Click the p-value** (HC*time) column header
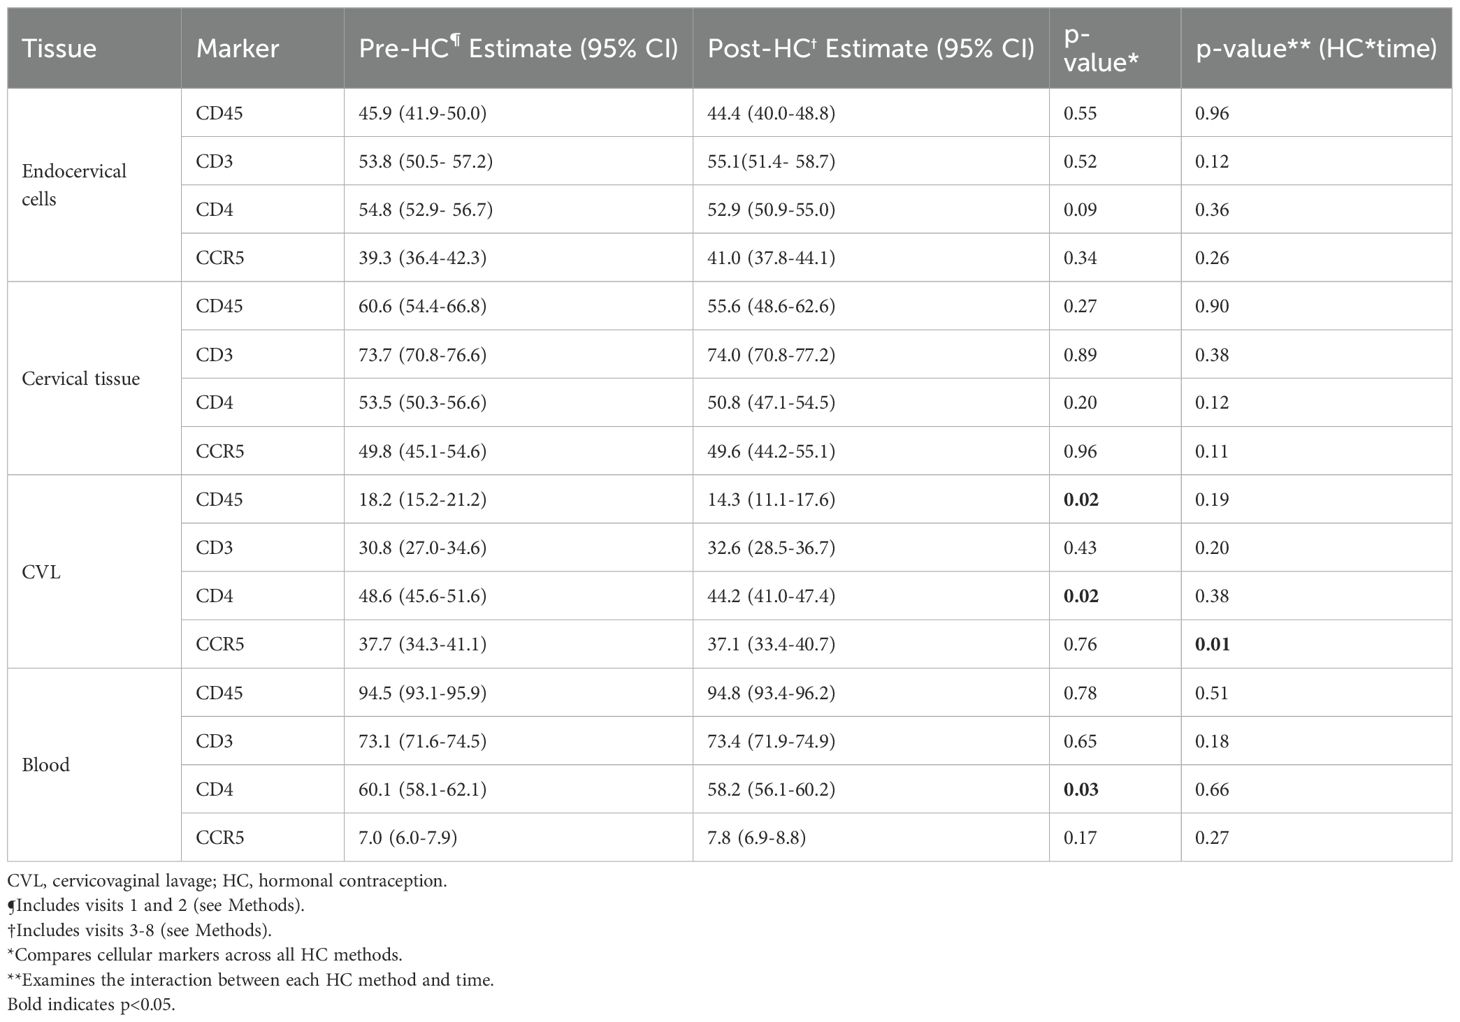This screenshot has height=1022, width=1460. tap(1315, 48)
